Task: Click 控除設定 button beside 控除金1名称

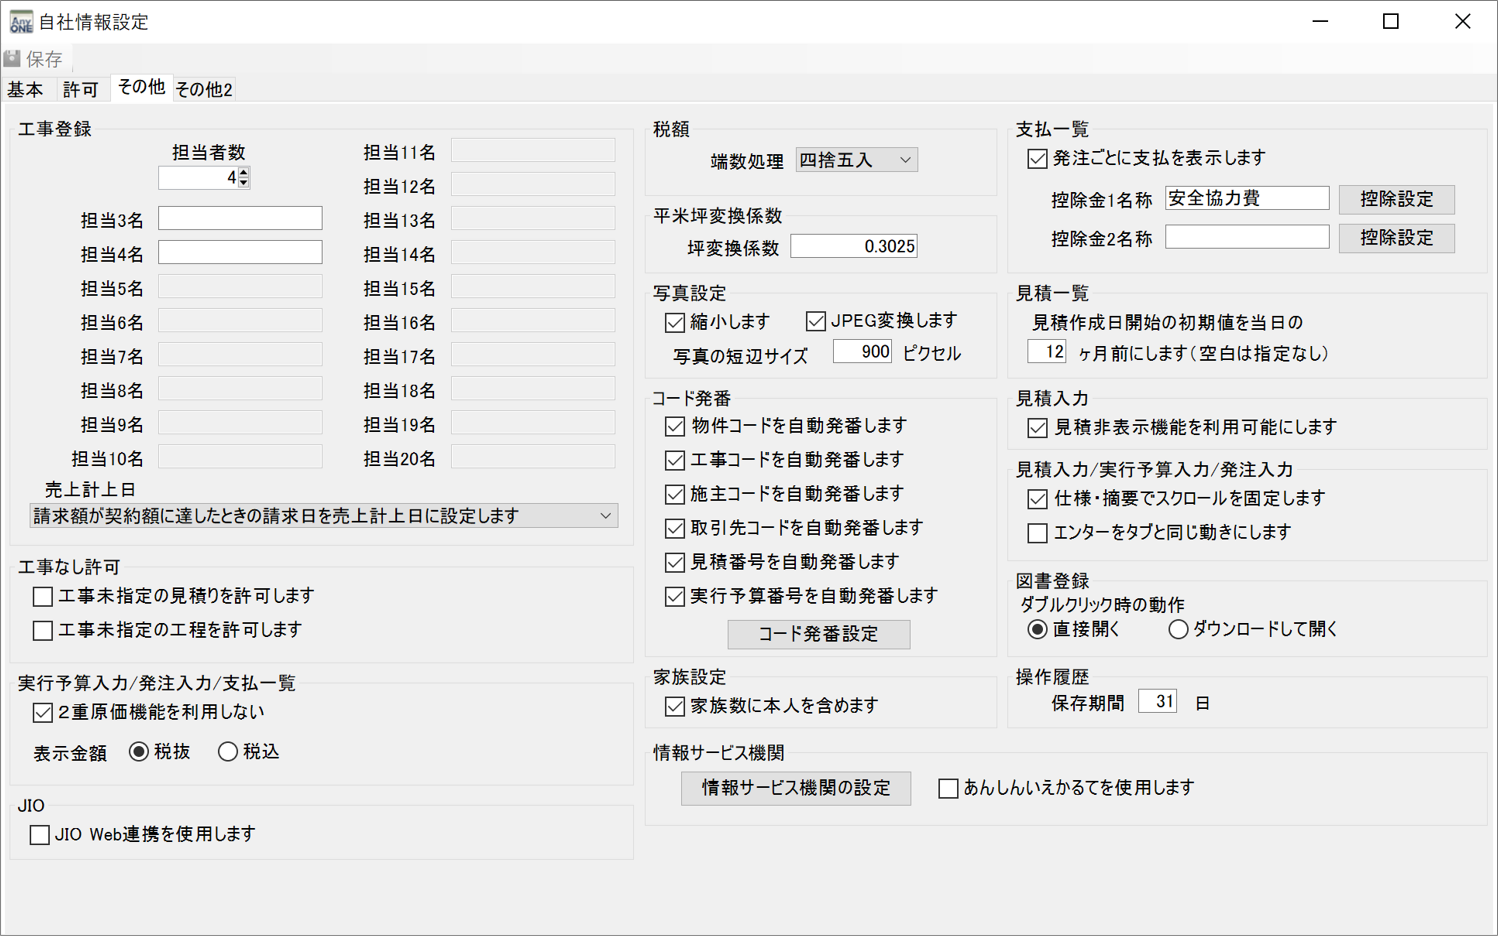Action: pos(1397,199)
